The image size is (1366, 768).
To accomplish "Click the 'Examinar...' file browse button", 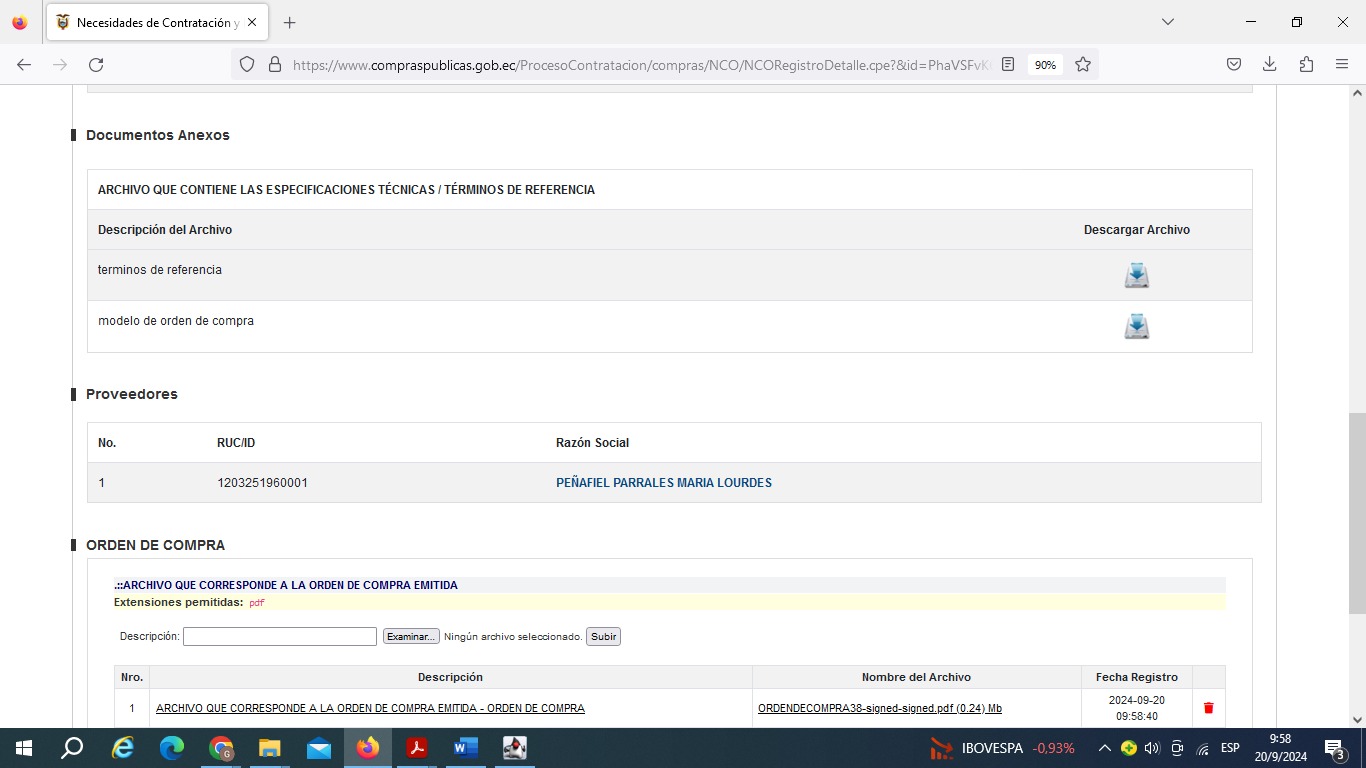I will click(411, 636).
